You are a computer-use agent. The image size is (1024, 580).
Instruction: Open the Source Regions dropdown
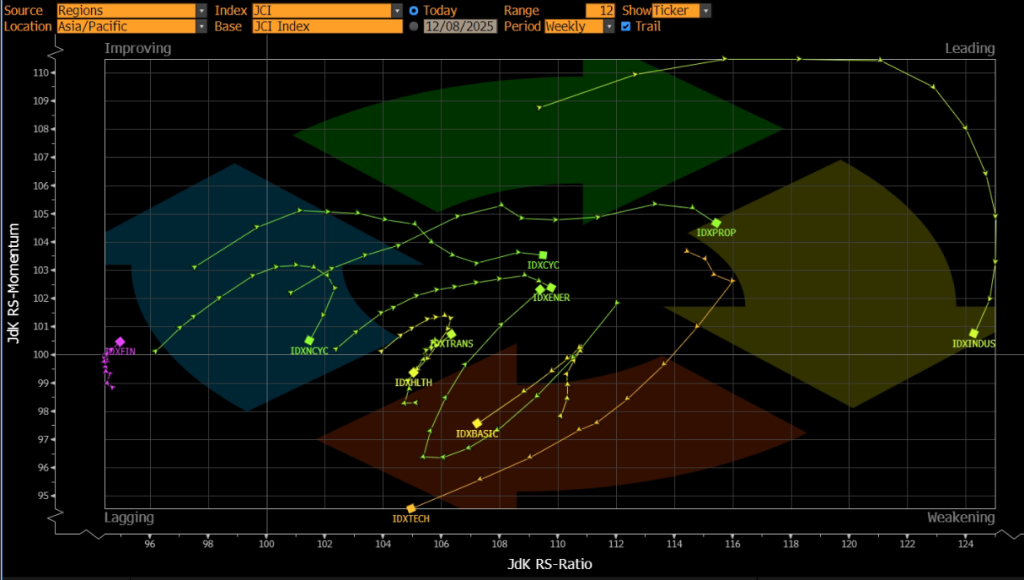(131, 10)
